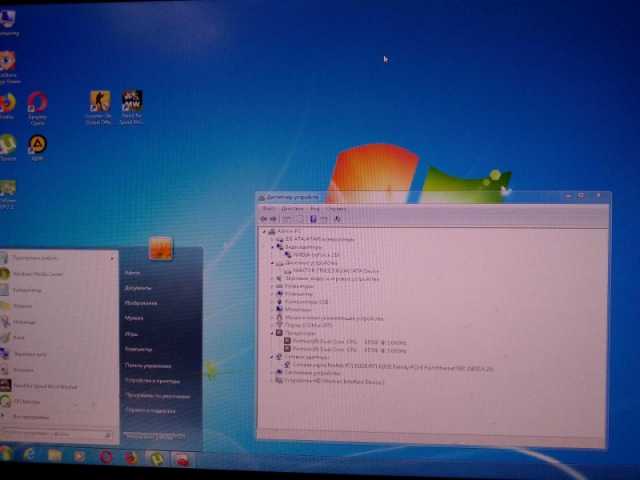Click the Windows Start orb
Screen dimensions: 640x480
pos(6,453)
